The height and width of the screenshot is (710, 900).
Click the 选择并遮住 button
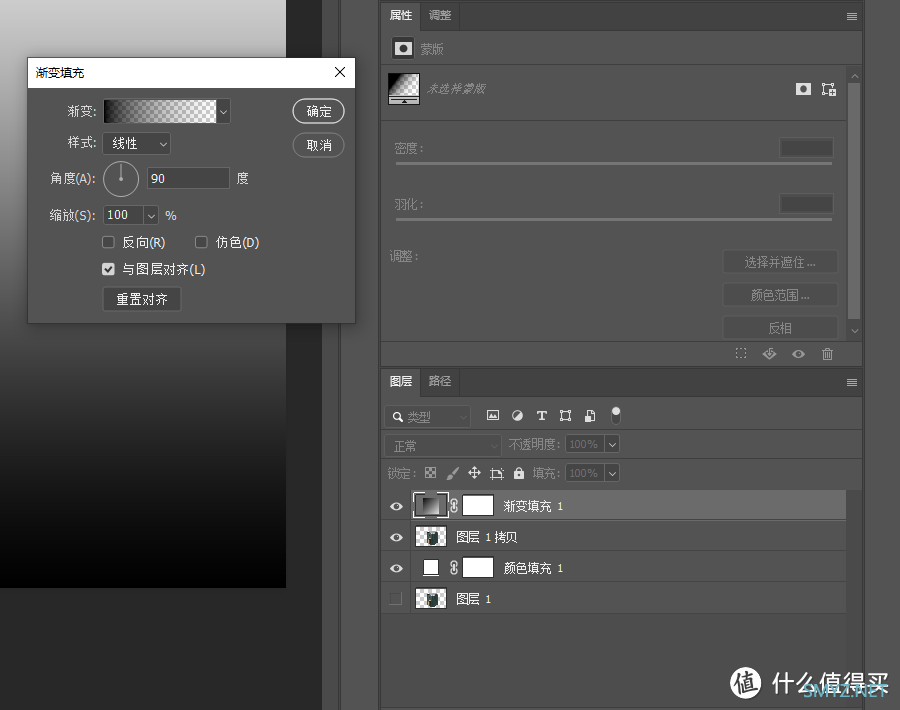pyautogui.click(x=780, y=262)
